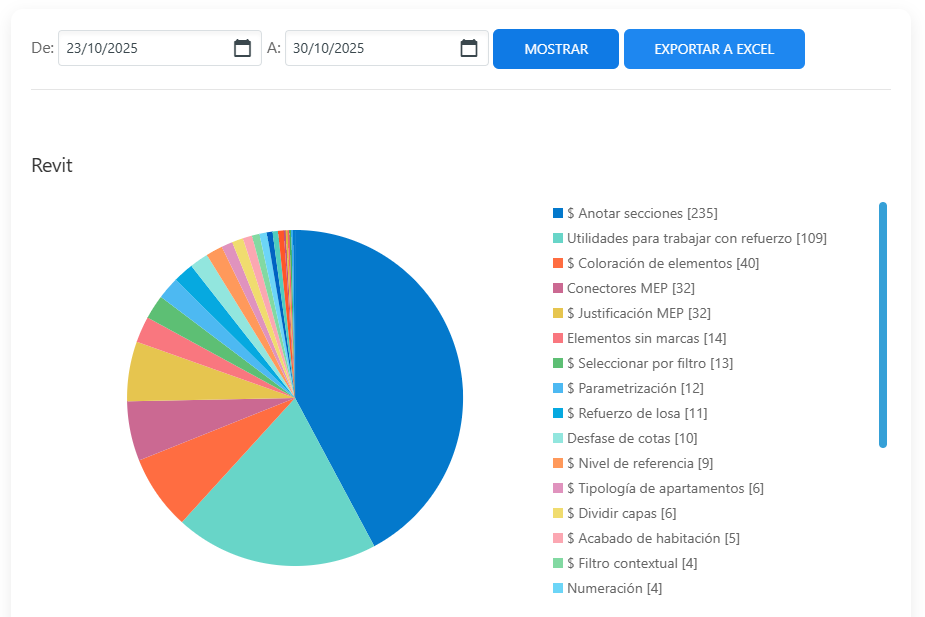Open the calendar picker for the De date
Screen dimensions: 925x617
242,48
